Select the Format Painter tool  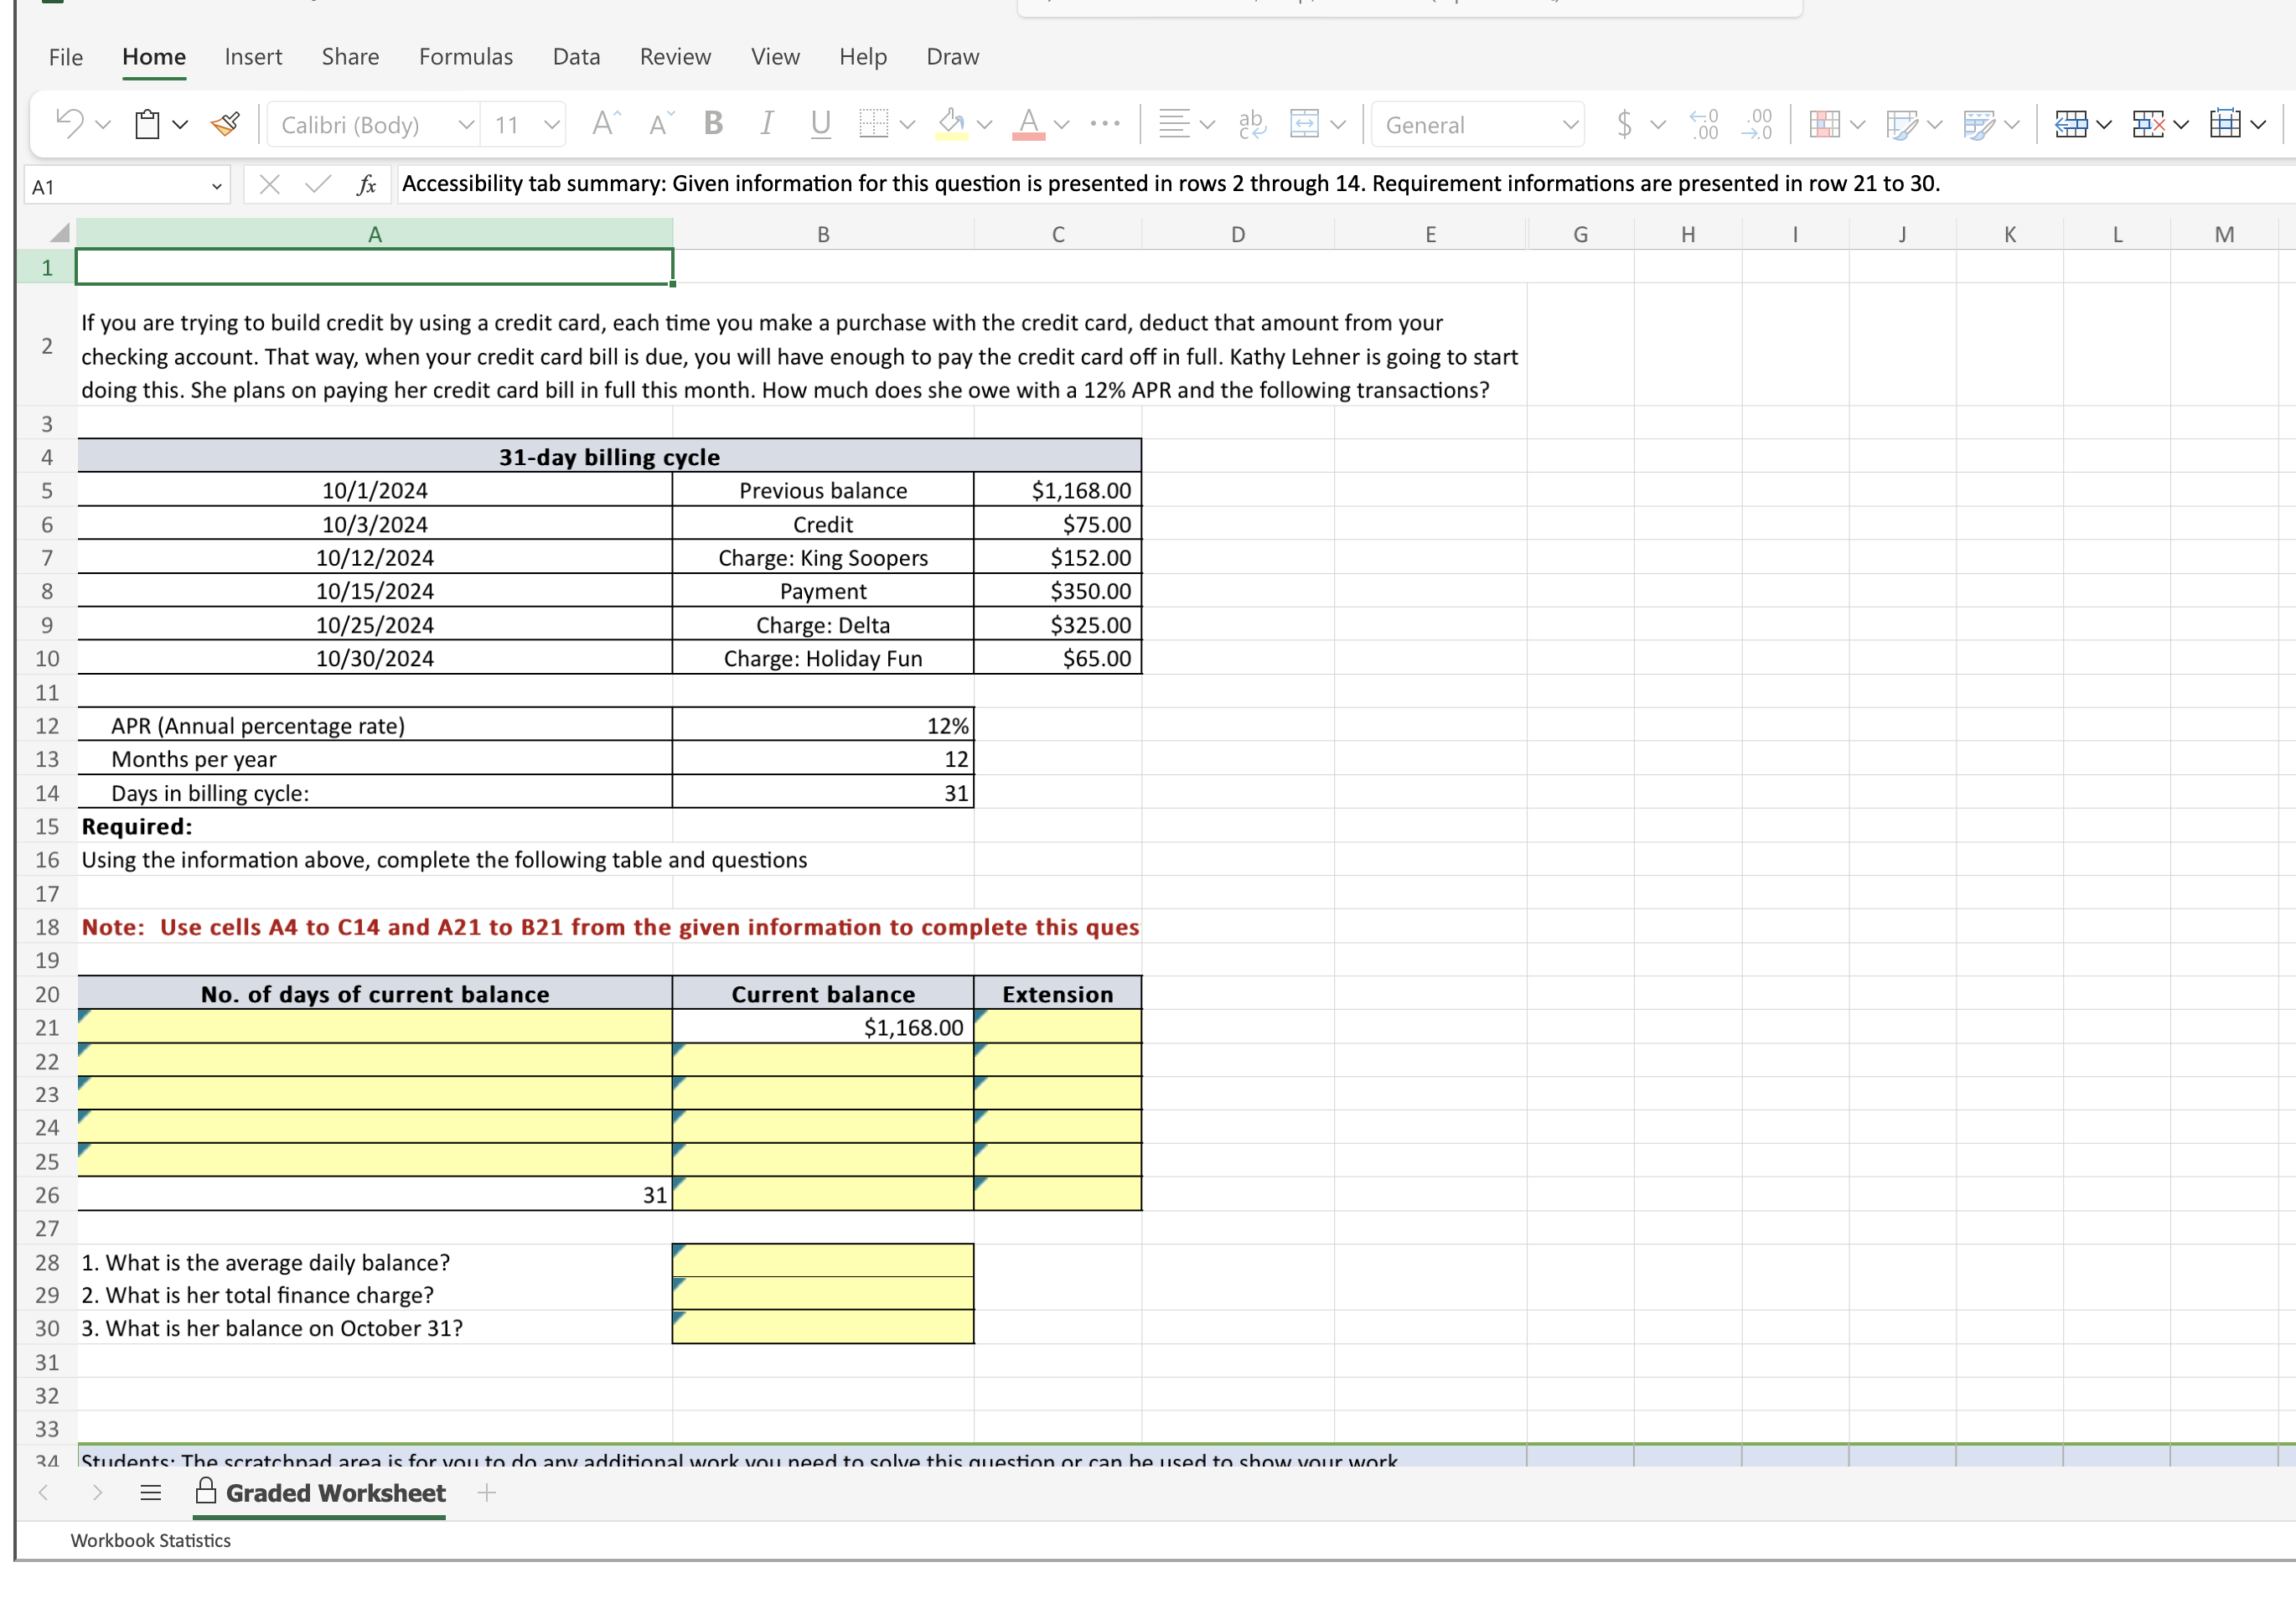(x=224, y=124)
